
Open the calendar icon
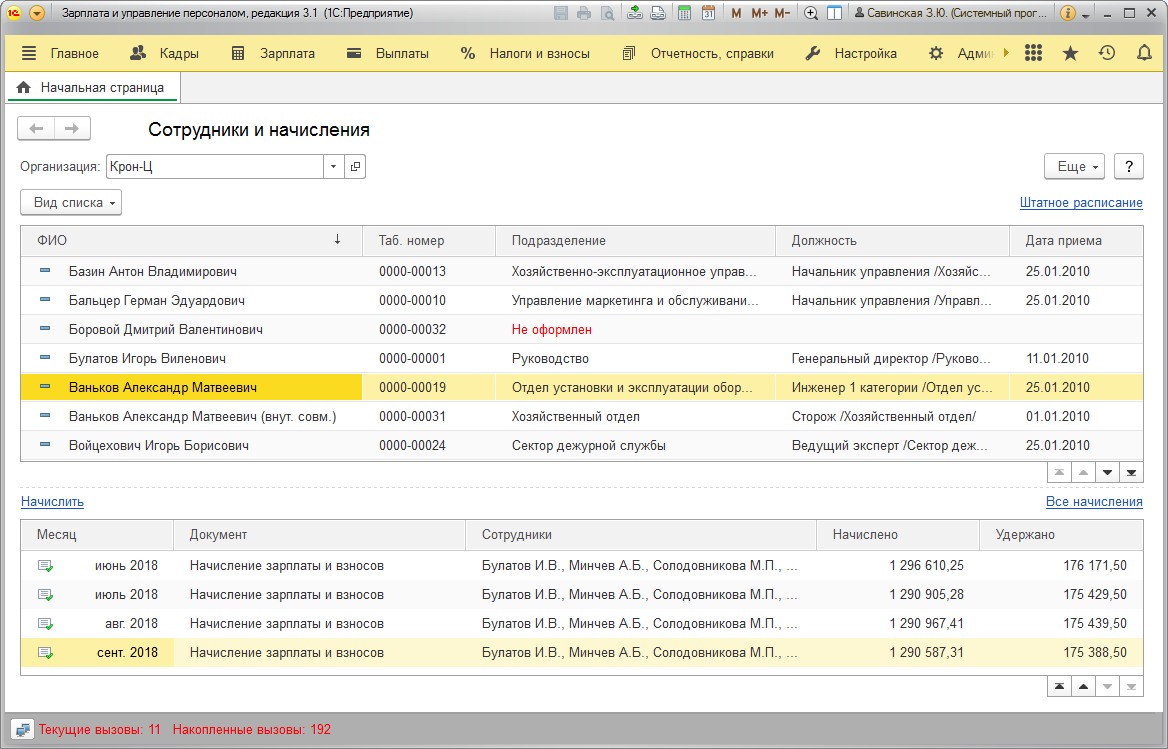[708, 13]
